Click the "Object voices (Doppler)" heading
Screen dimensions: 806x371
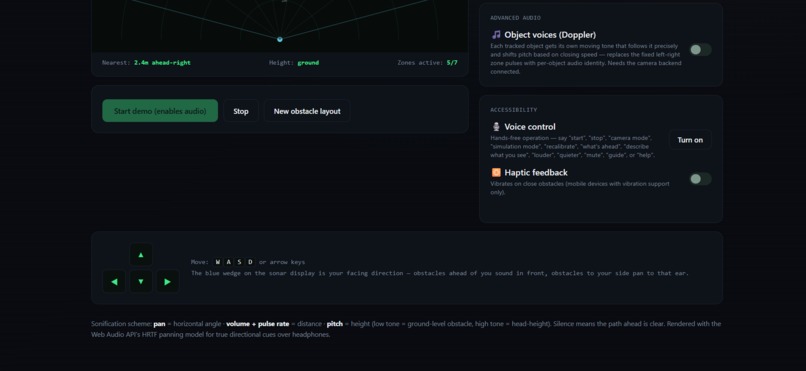pos(550,35)
